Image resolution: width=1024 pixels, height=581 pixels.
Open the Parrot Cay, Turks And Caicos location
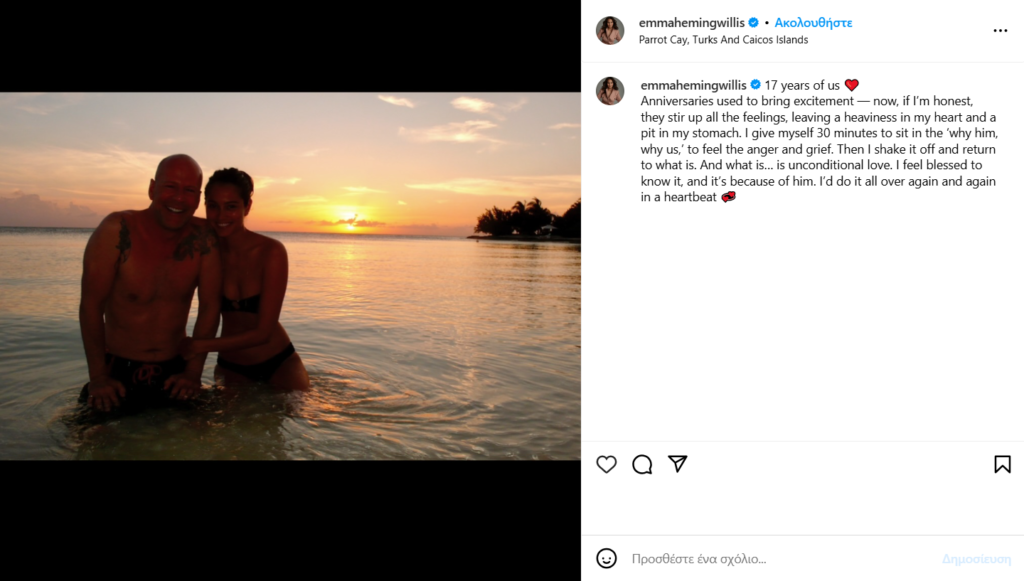click(723, 40)
